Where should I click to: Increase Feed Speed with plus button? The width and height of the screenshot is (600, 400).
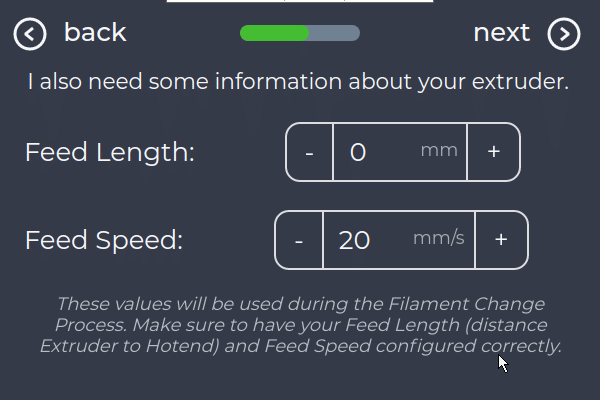[x=501, y=240]
